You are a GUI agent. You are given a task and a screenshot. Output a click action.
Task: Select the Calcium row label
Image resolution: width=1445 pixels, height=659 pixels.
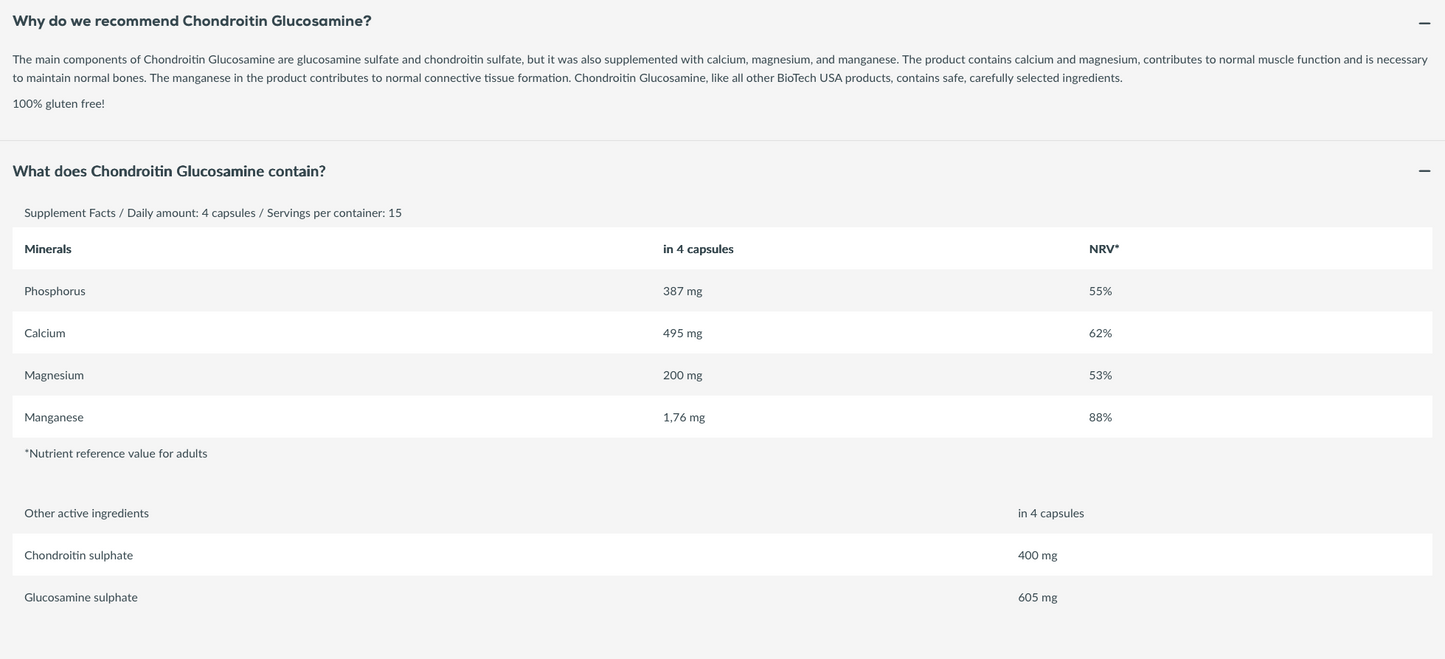pos(45,333)
